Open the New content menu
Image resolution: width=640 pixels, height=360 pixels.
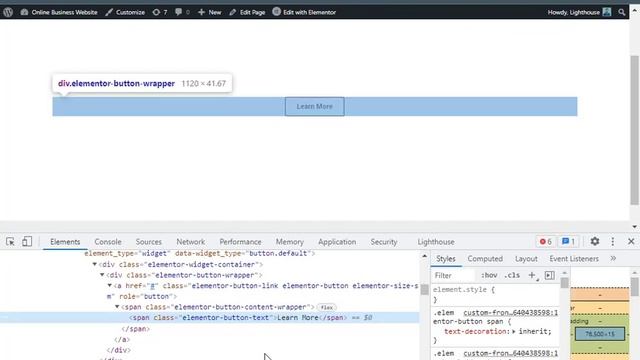[x=209, y=12]
